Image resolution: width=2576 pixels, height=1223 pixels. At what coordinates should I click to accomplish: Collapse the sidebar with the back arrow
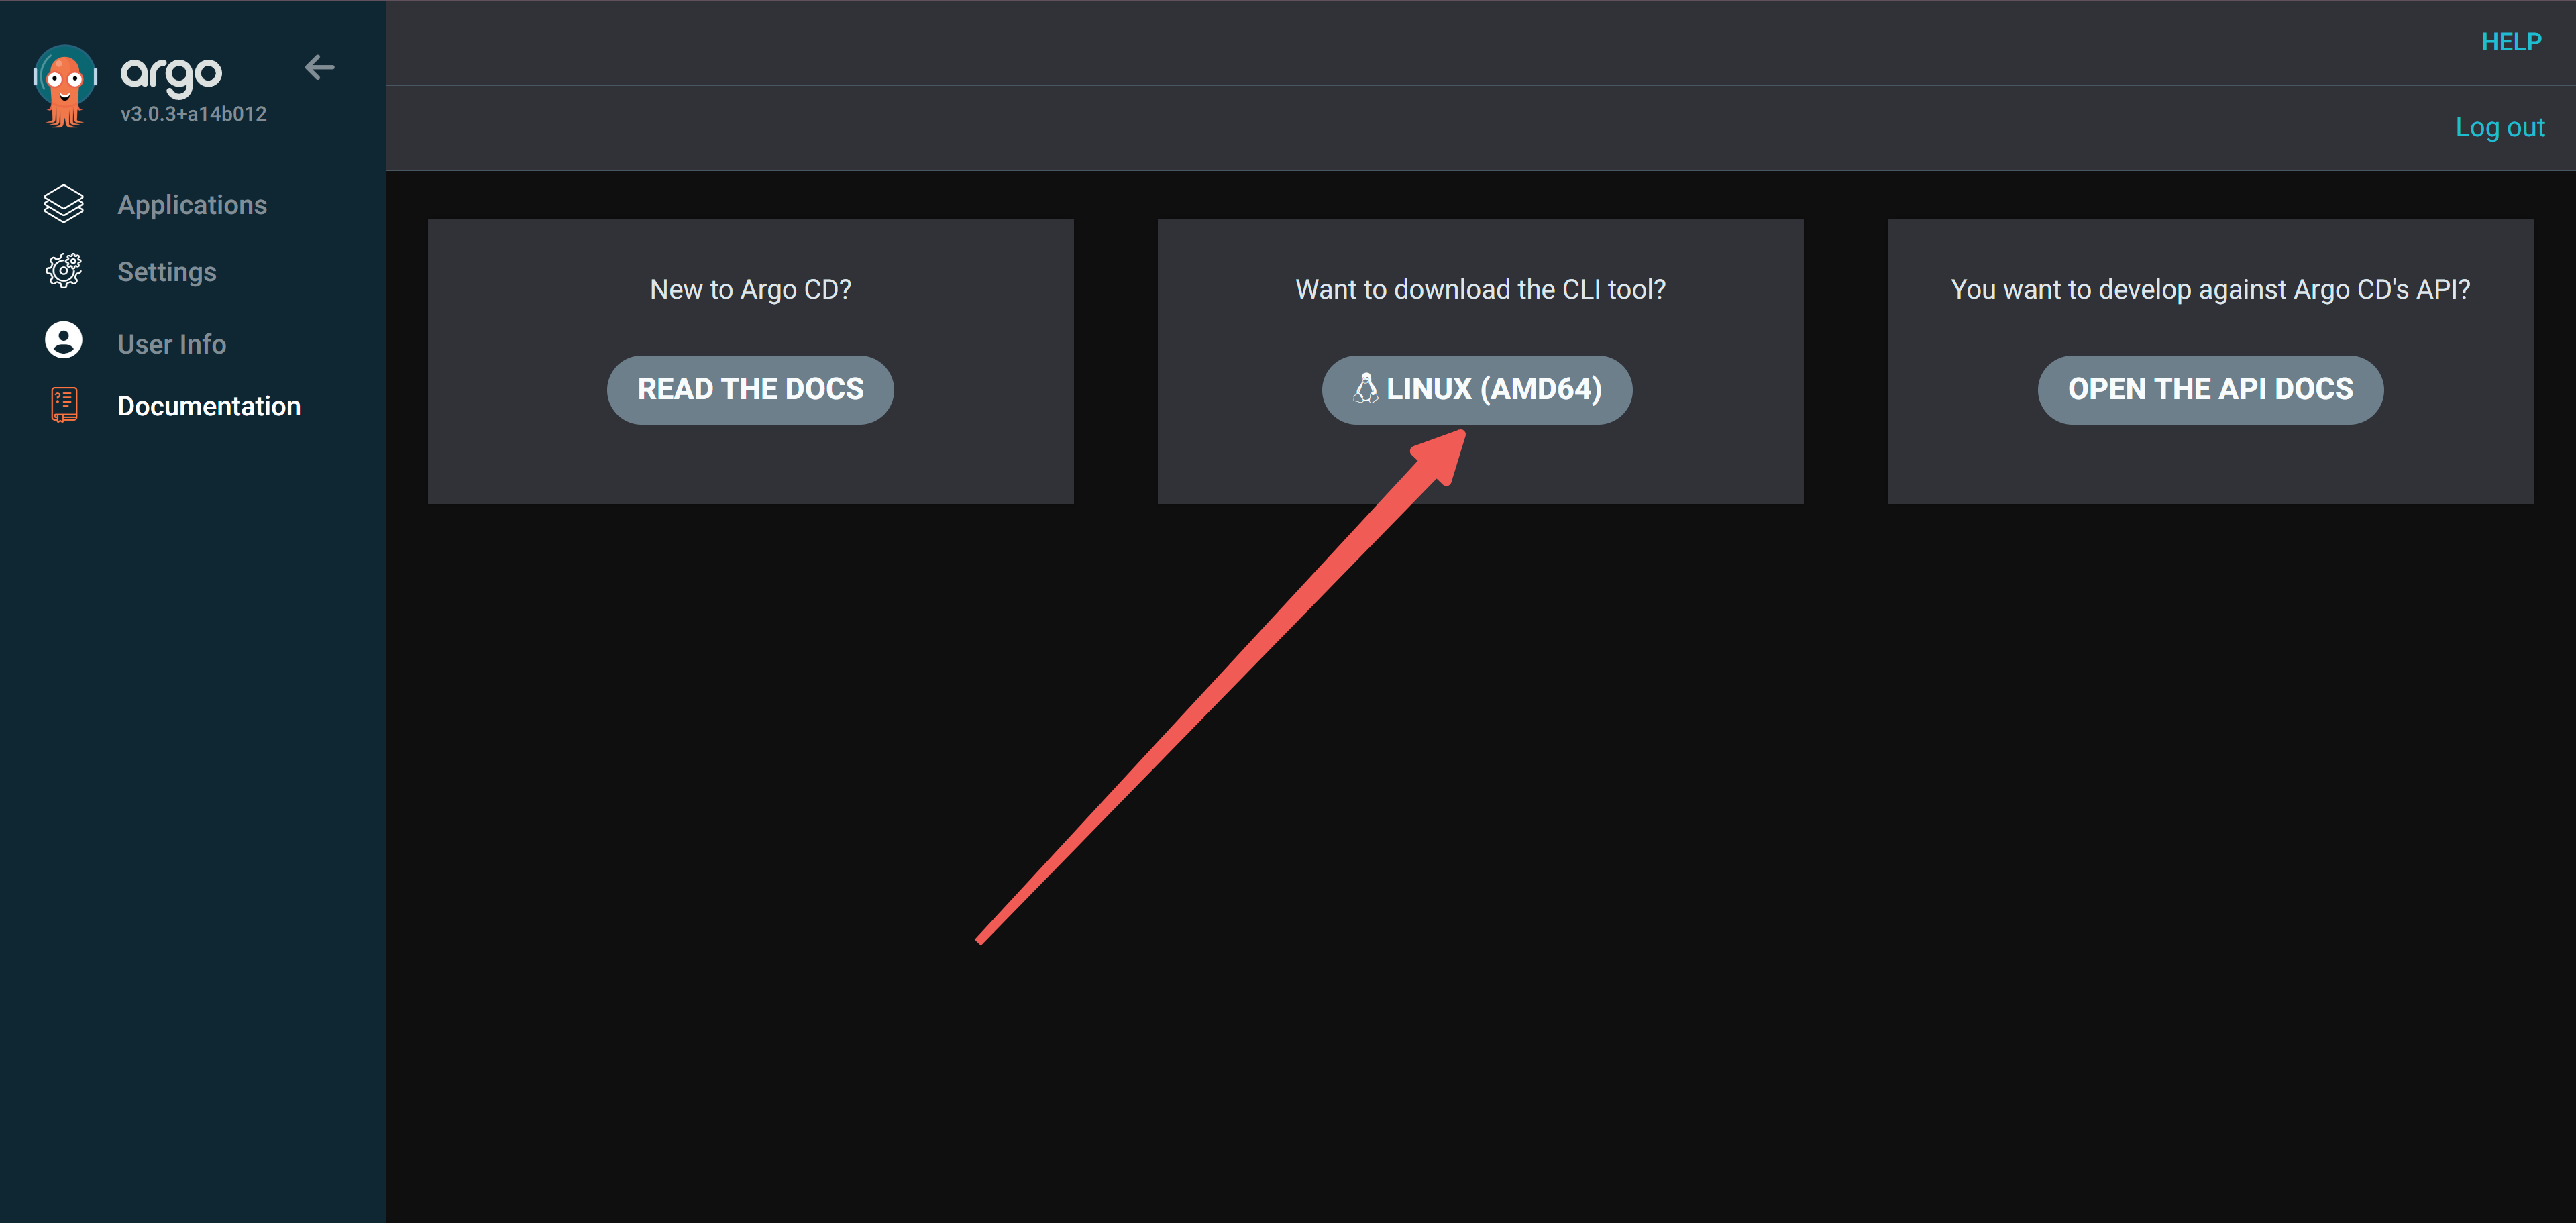(x=320, y=67)
